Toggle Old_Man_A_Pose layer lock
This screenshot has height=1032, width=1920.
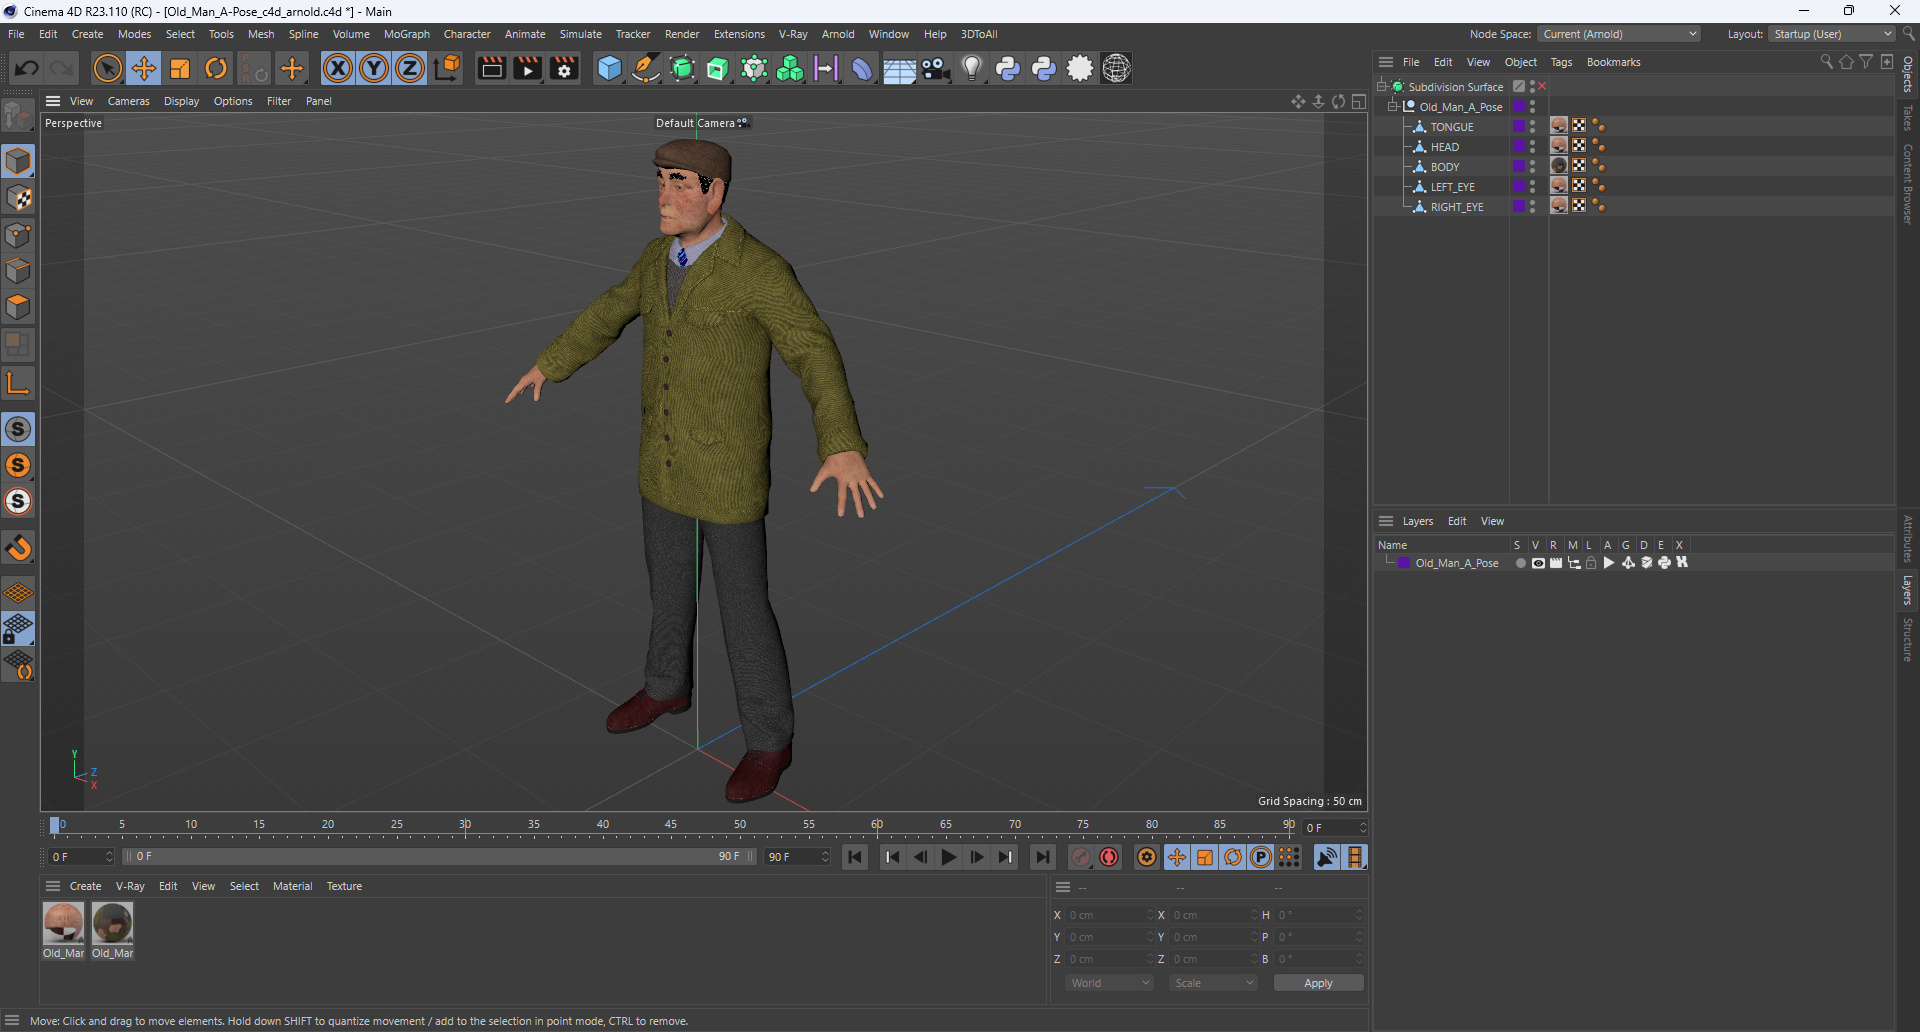[x=1591, y=563]
